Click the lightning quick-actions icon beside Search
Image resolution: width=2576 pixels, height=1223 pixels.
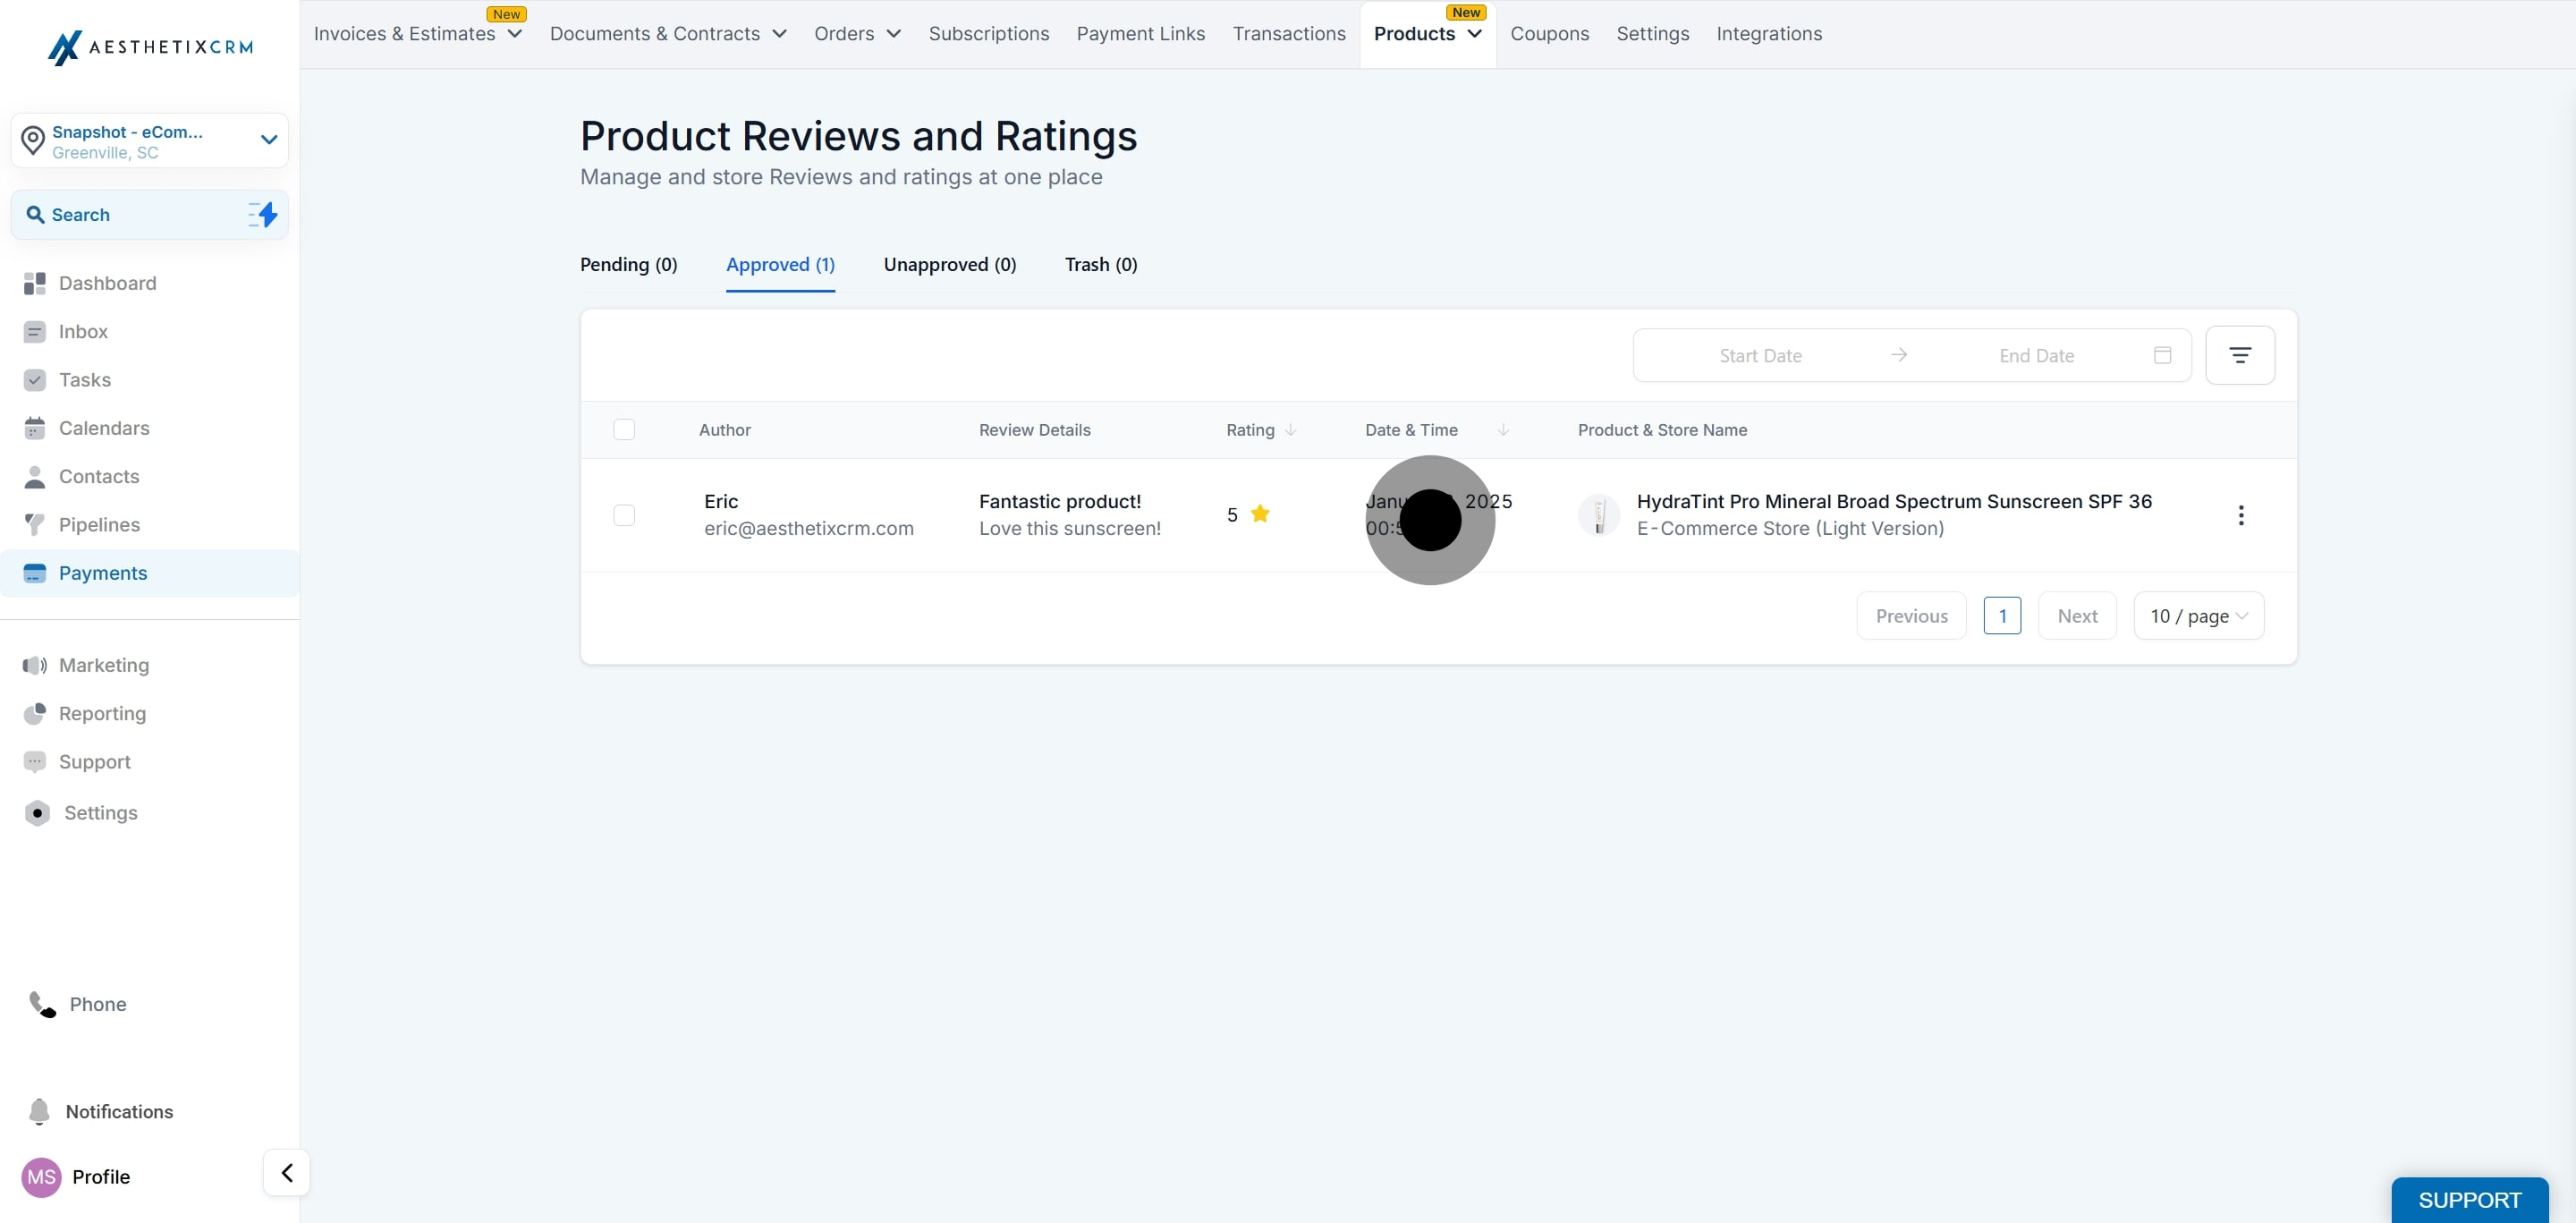263,215
